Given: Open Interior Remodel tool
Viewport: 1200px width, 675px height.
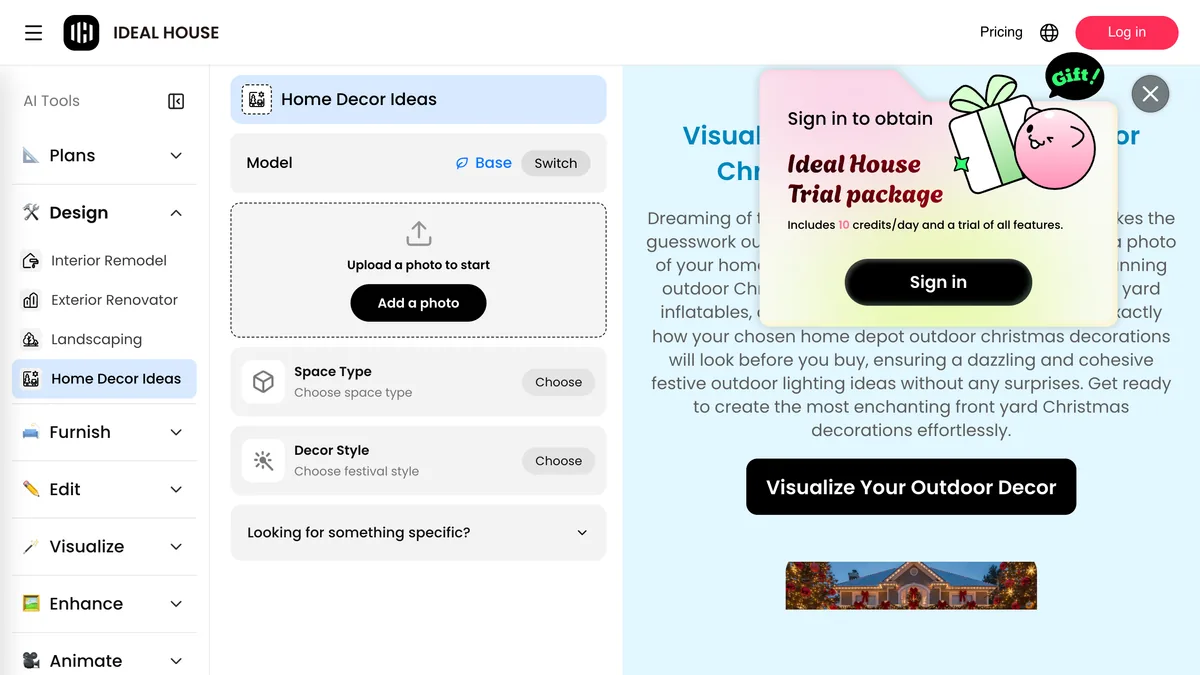Looking at the screenshot, I should click(104, 261).
